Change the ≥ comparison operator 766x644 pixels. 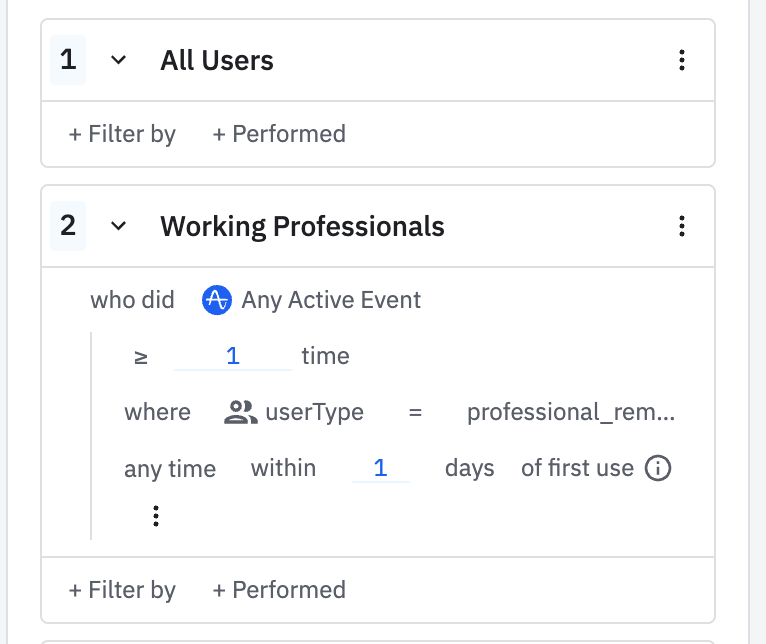click(141, 356)
